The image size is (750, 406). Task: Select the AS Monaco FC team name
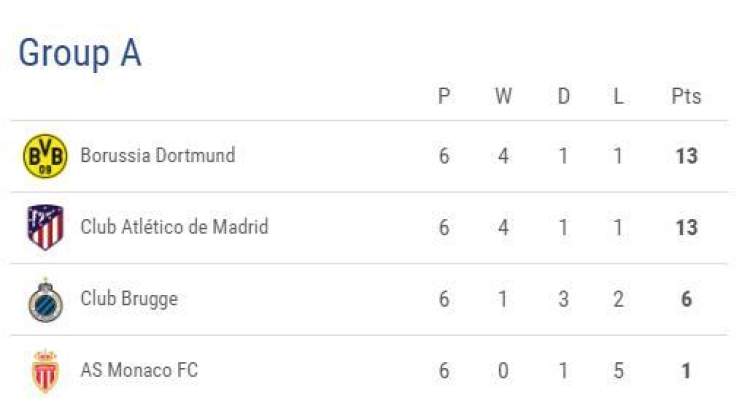point(139,371)
